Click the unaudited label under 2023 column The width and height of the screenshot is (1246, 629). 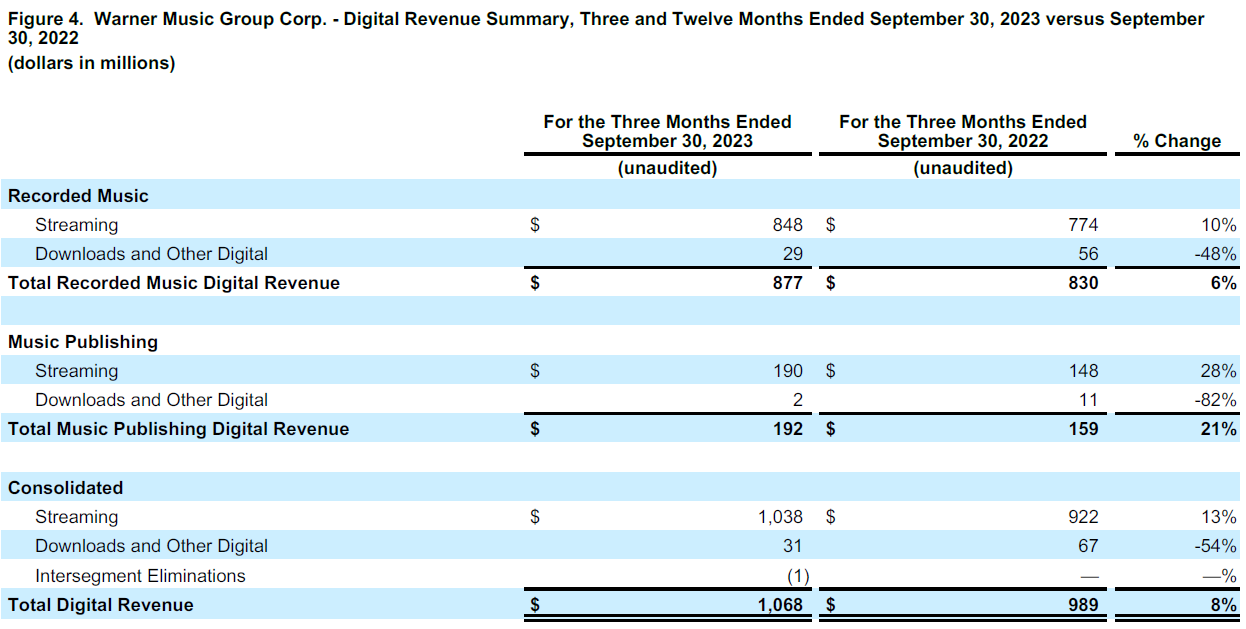click(x=668, y=168)
